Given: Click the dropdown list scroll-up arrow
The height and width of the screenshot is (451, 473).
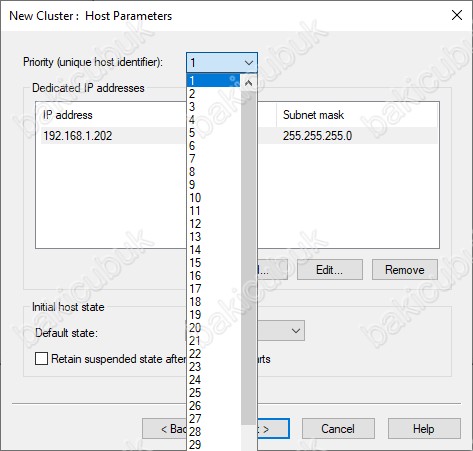Looking at the screenshot, I should [x=248, y=83].
